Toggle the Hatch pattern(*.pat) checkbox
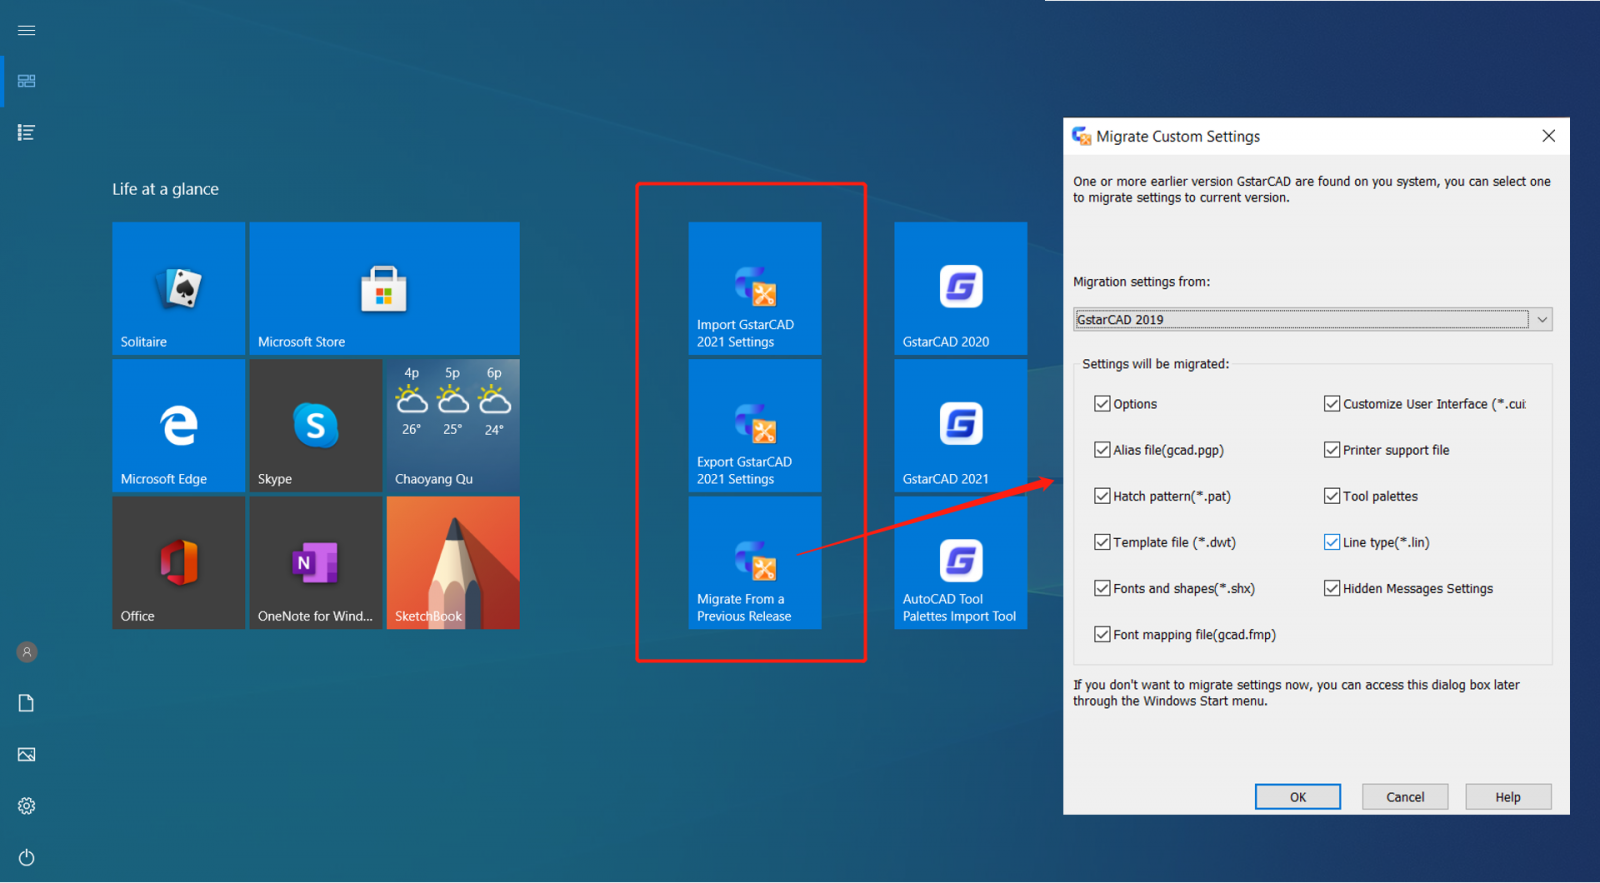The height and width of the screenshot is (883, 1600). point(1102,496)
